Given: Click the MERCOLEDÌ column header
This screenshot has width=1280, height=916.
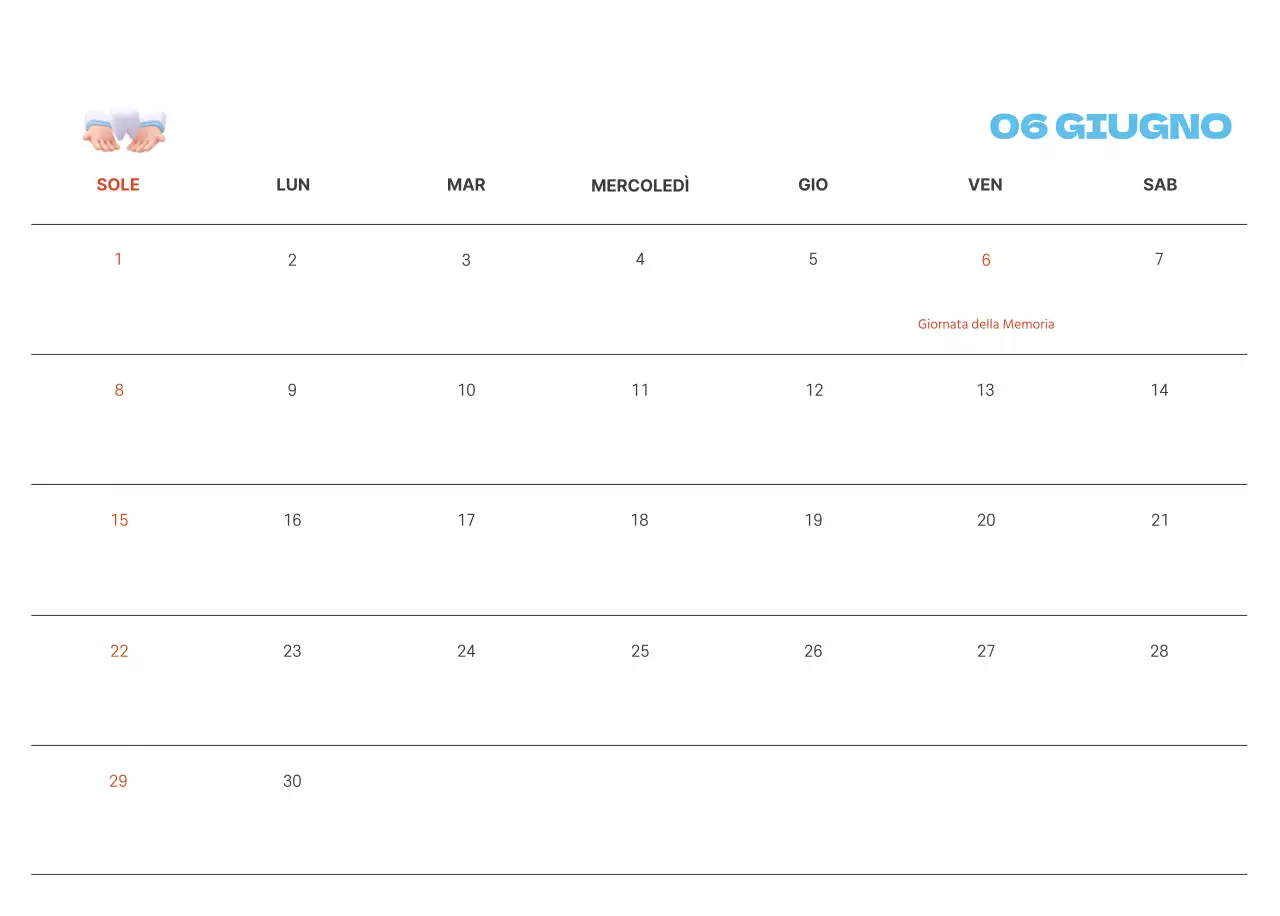Looking at the screenshot, I should coord(640,186).
